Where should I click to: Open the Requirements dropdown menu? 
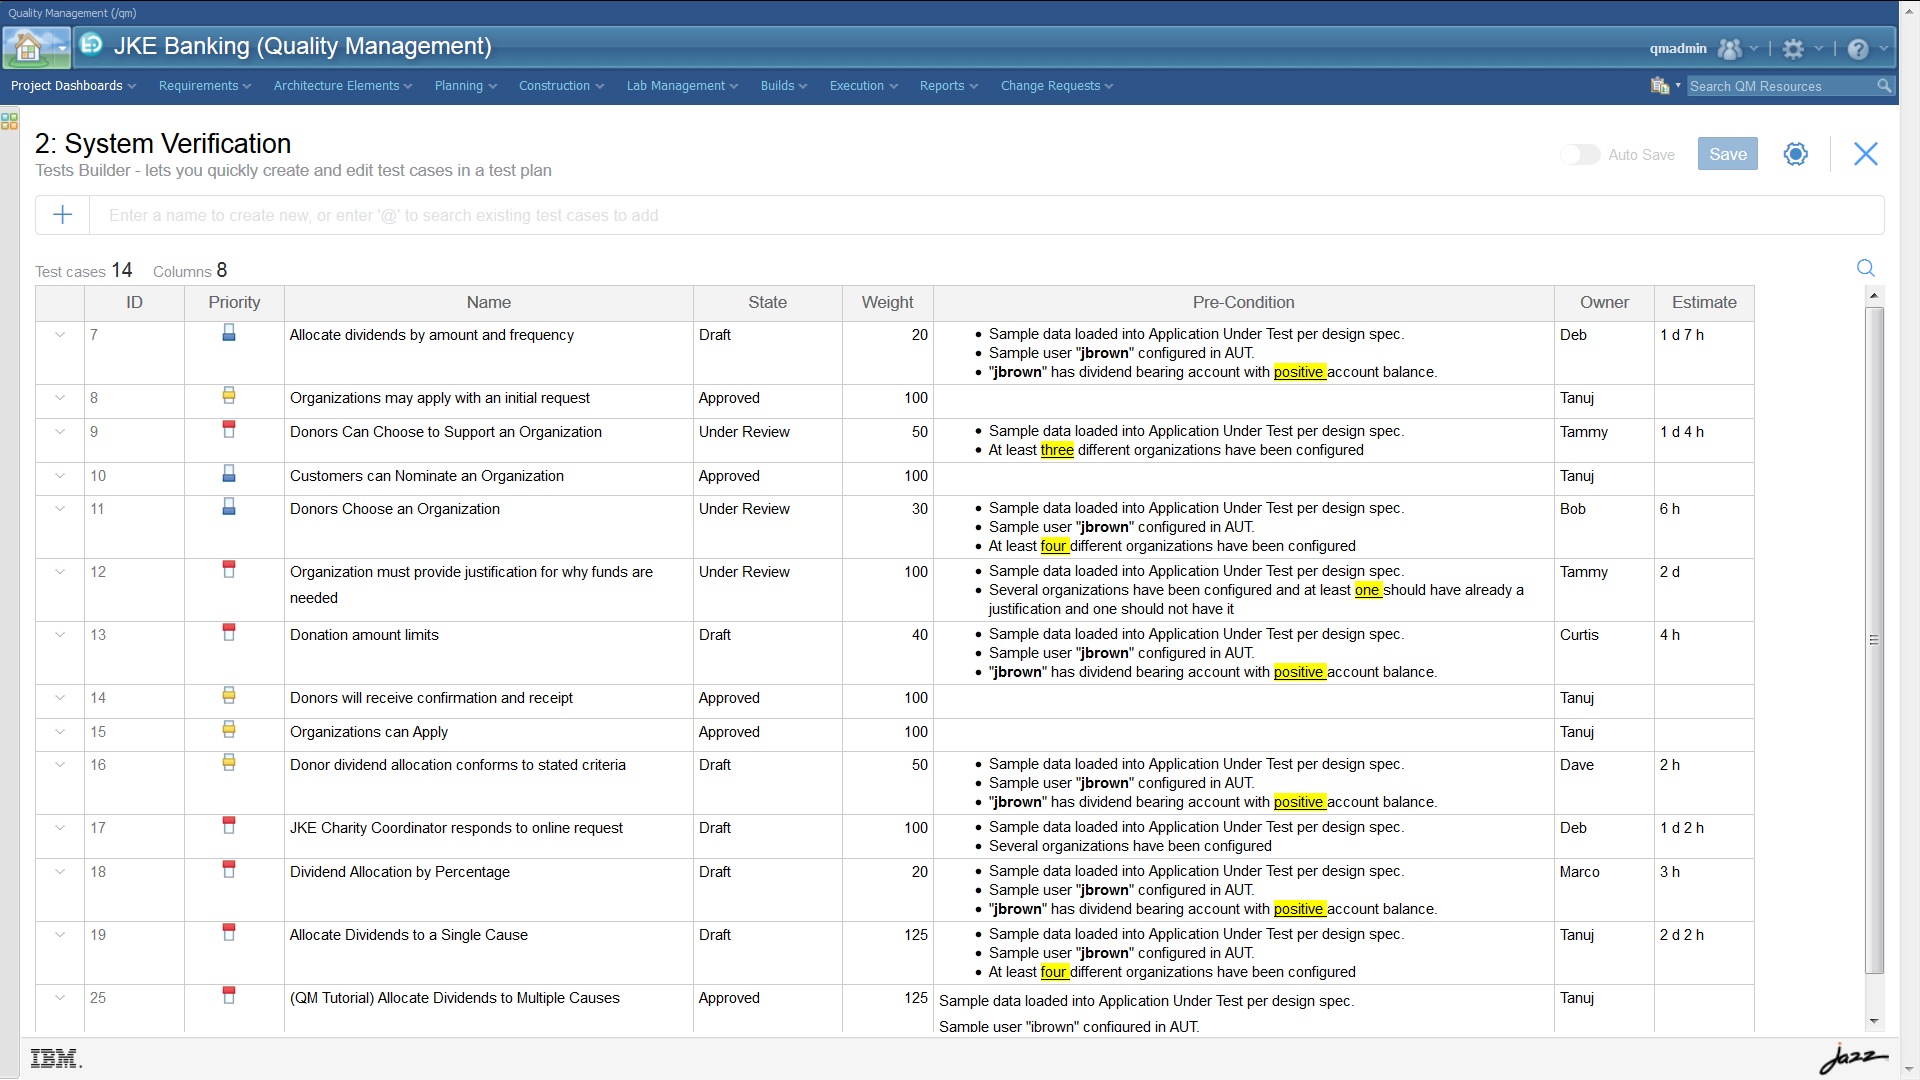coord(203,84)
